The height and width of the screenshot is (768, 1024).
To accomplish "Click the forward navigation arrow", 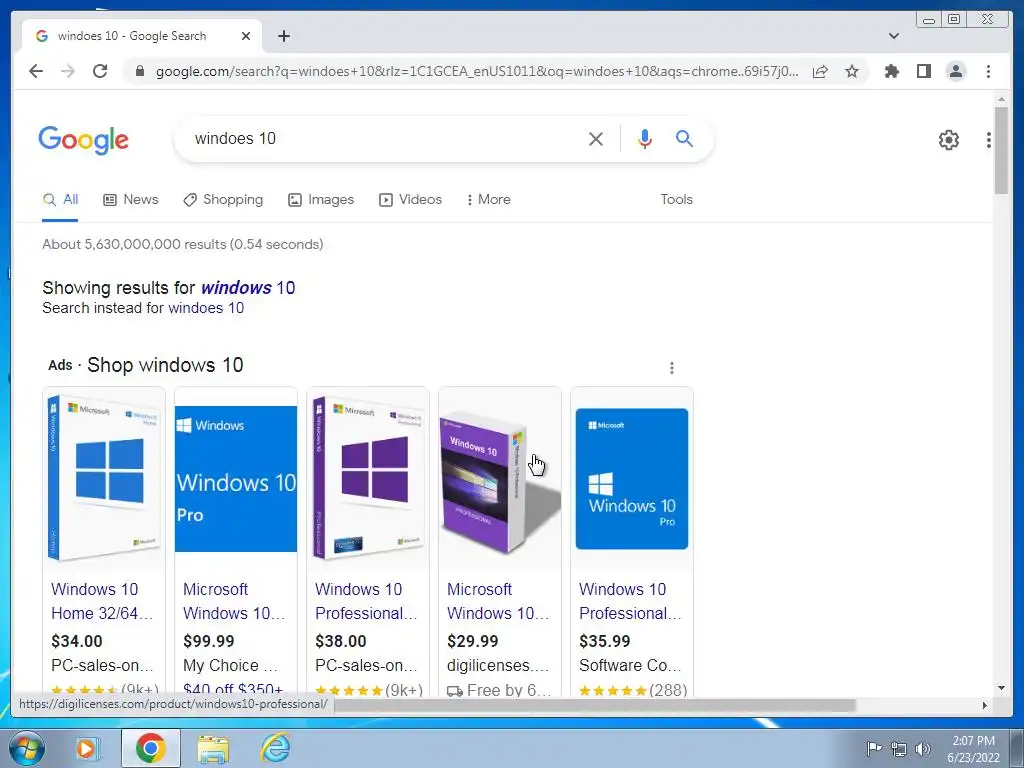I will (x=68, y=71).
